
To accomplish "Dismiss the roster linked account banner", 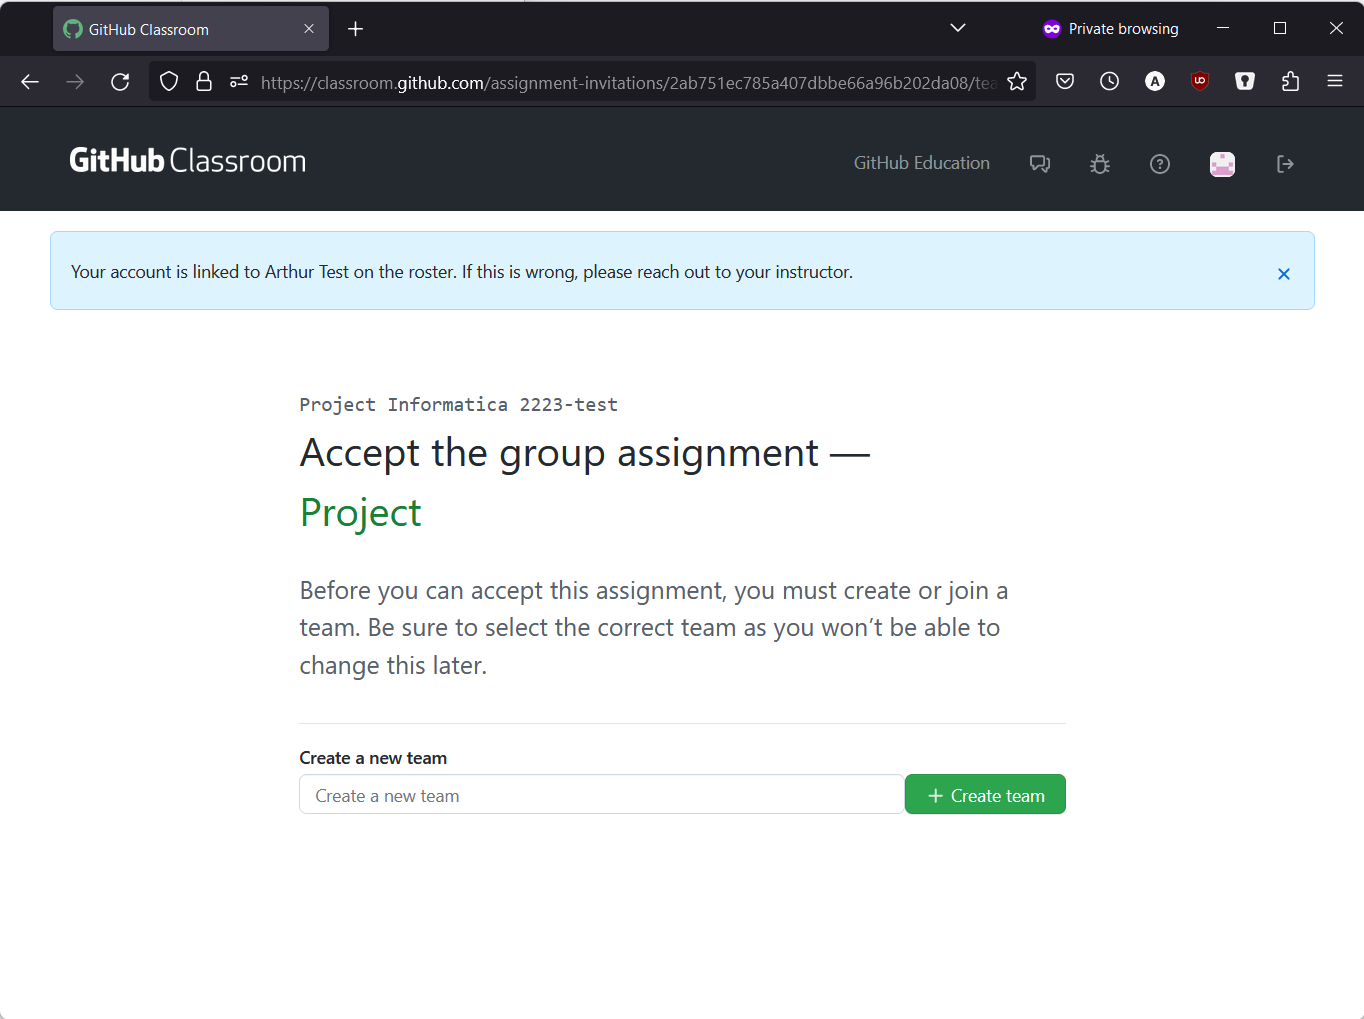I will coord(1284,274).
